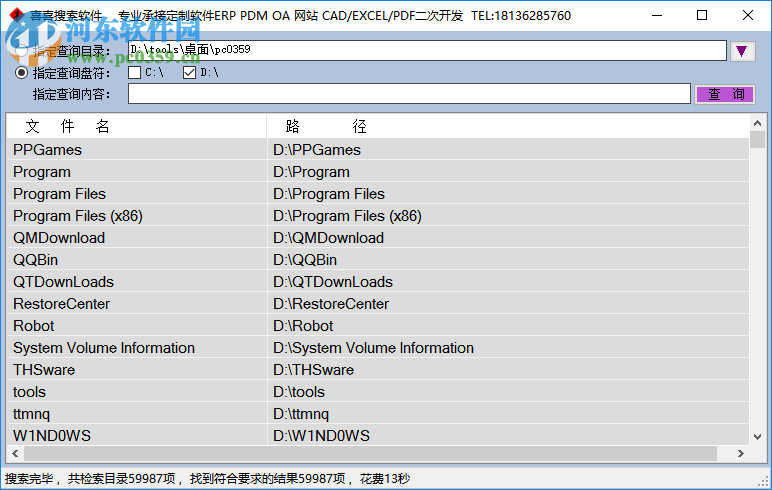Screen dimensions: 772x490
Task: Minimize the search software window
Action: (x=657, y=15)
